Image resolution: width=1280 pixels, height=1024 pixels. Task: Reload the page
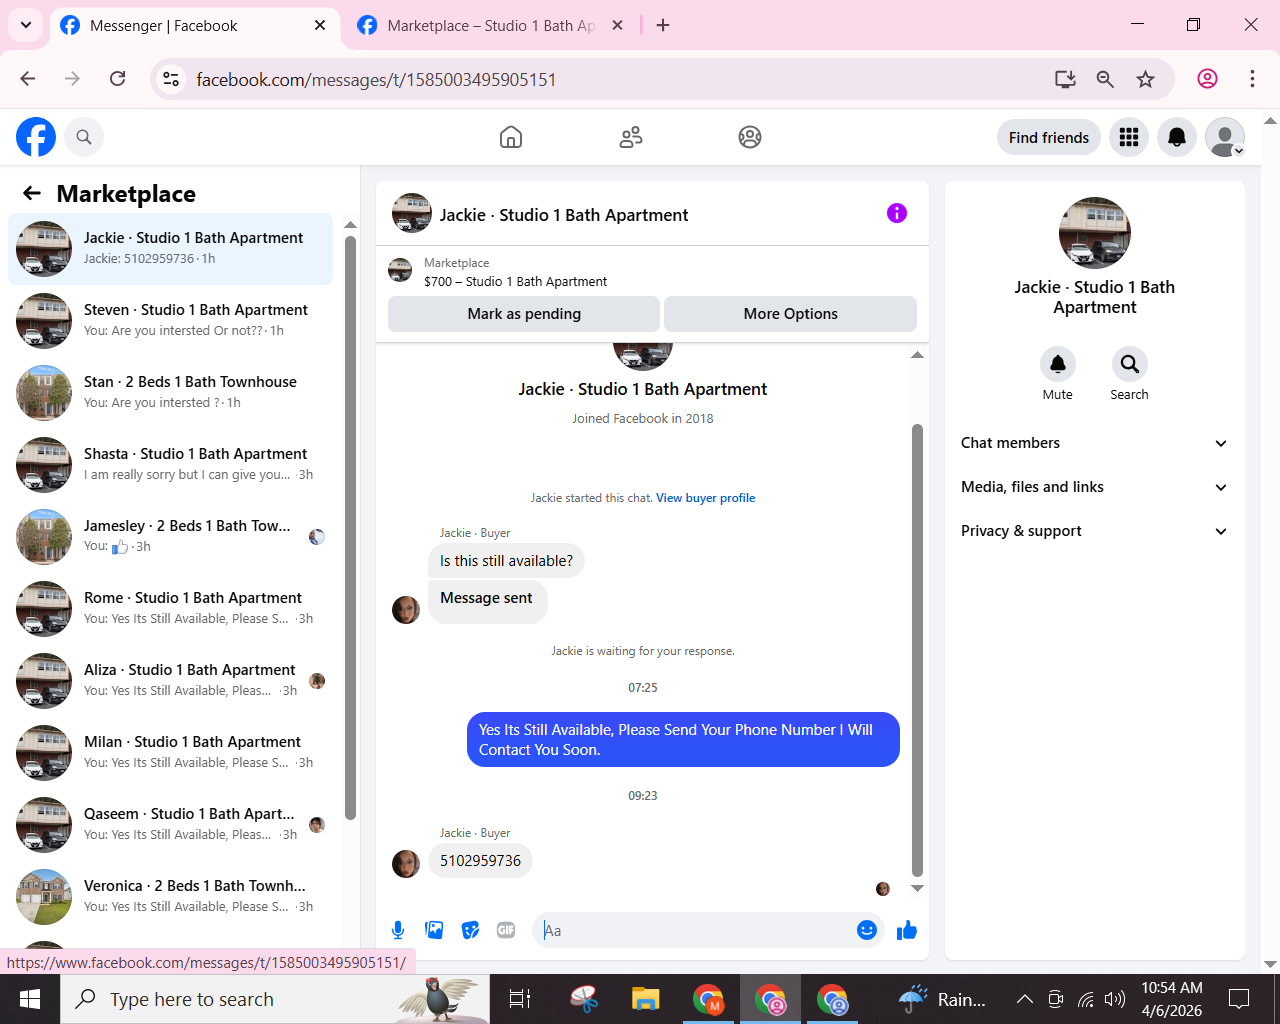click(x=118, y=79)
